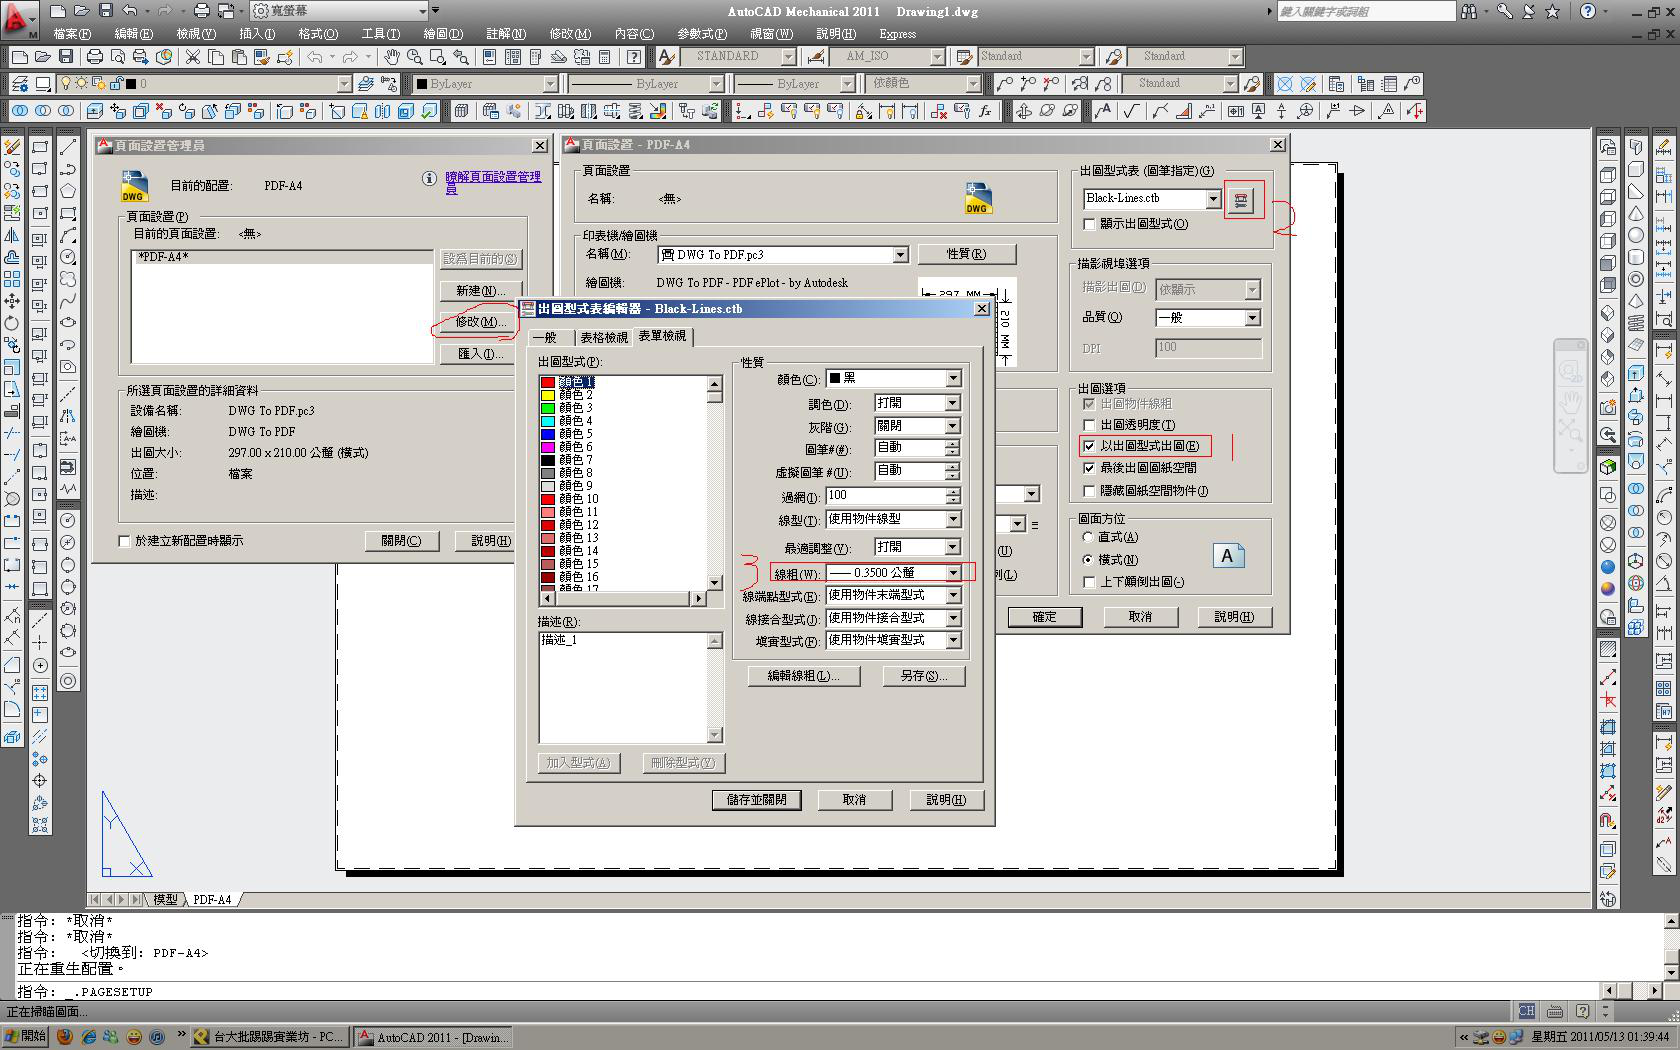Open the 格式 menu in menu bar

tap(318, 34)
